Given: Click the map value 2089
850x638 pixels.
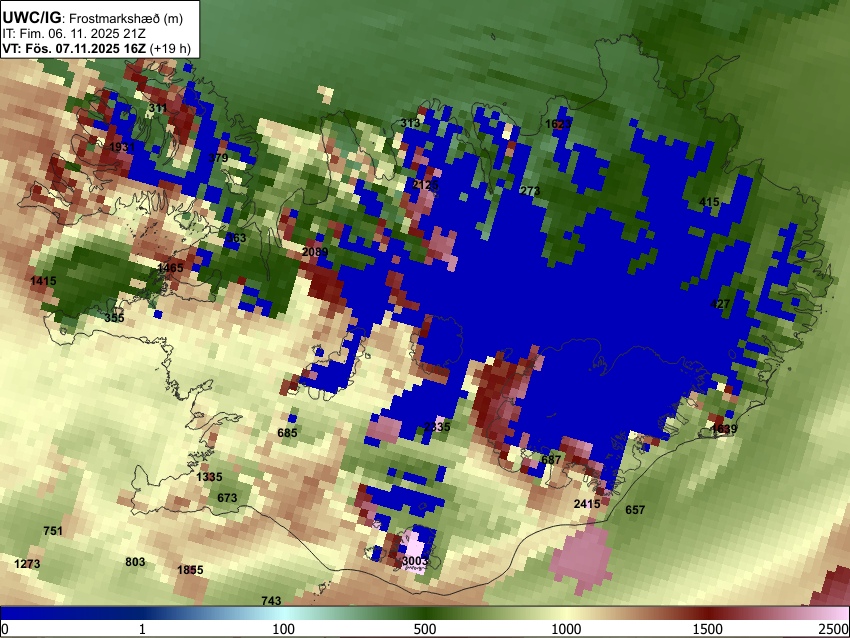Looking at the screenshot, I should 315,252.
